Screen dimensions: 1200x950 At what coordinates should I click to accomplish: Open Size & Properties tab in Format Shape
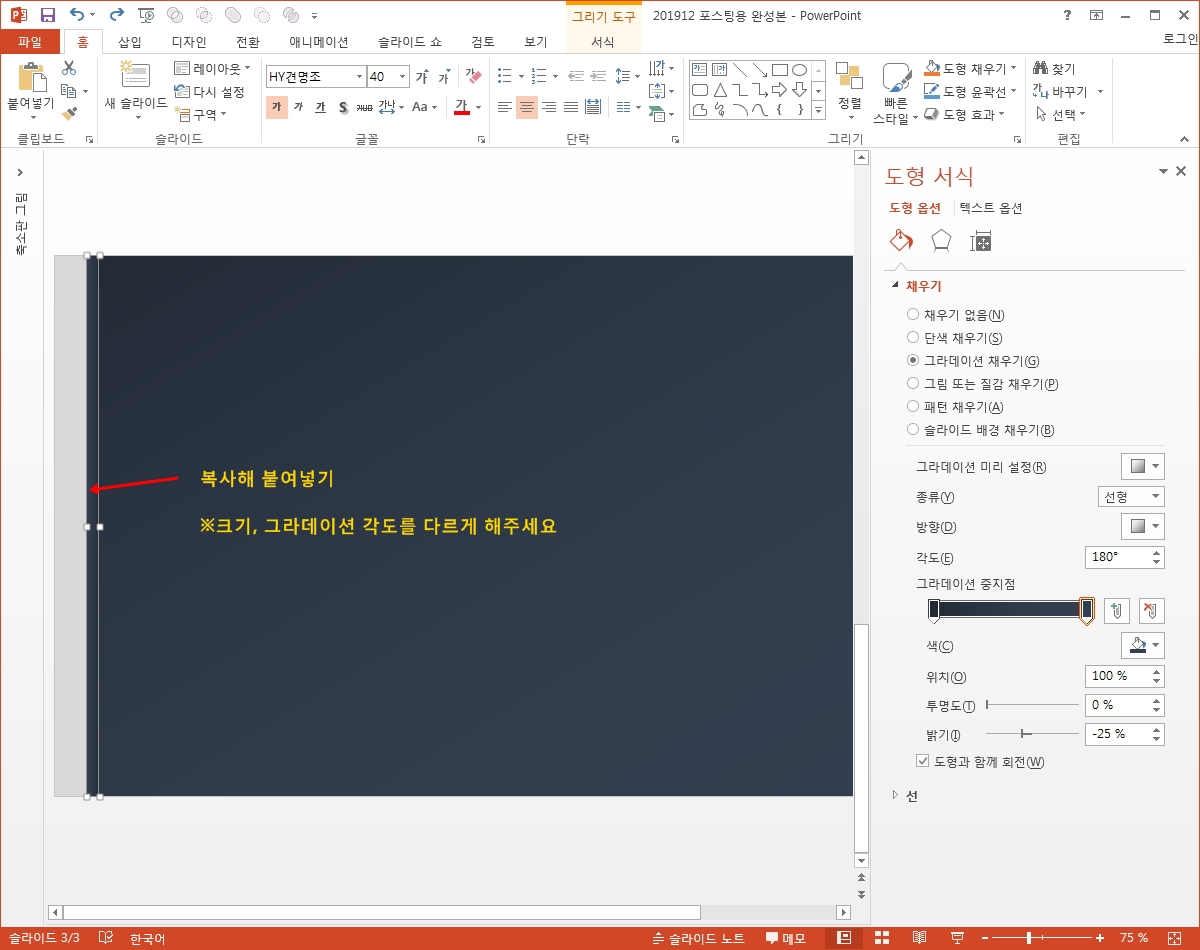981,241
